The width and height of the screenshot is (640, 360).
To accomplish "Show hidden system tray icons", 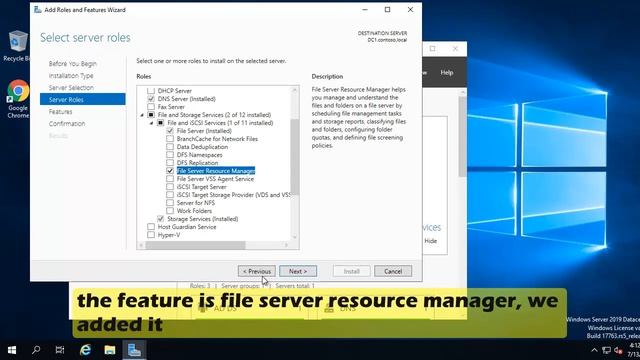I will [594, 350].
